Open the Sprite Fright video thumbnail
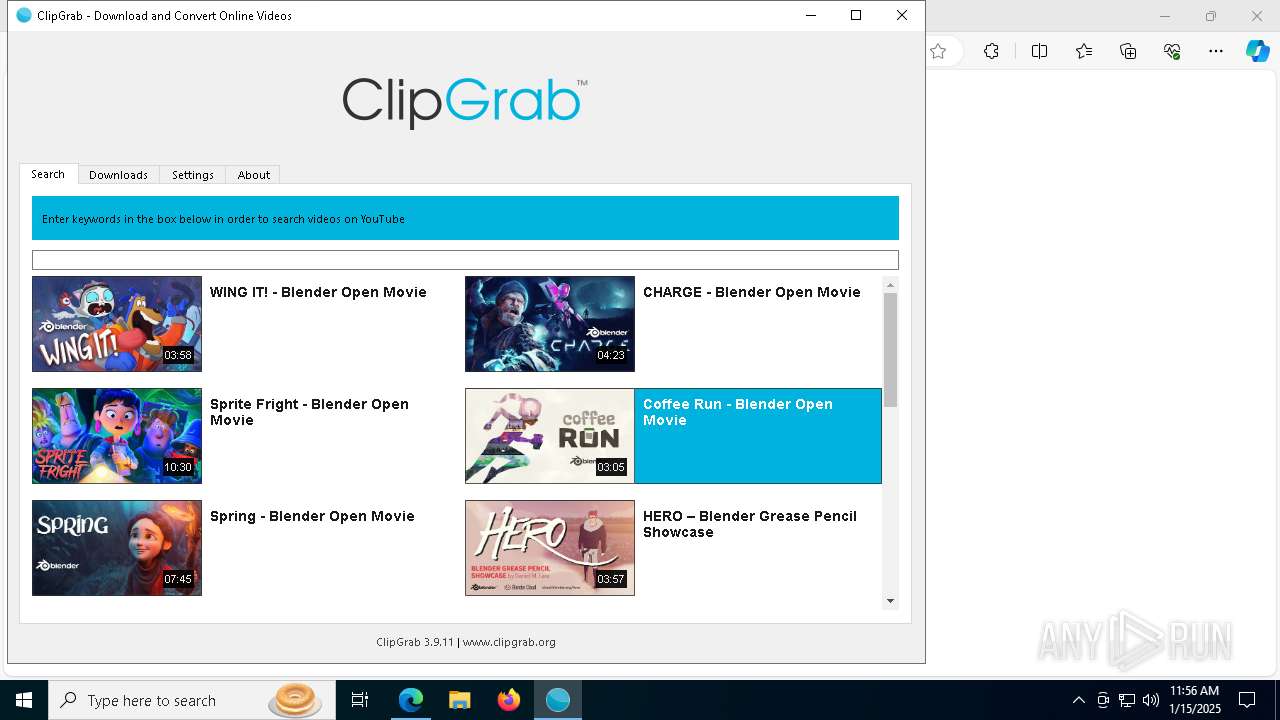The height and width of the screenshot is (720, 1280). 117,436
